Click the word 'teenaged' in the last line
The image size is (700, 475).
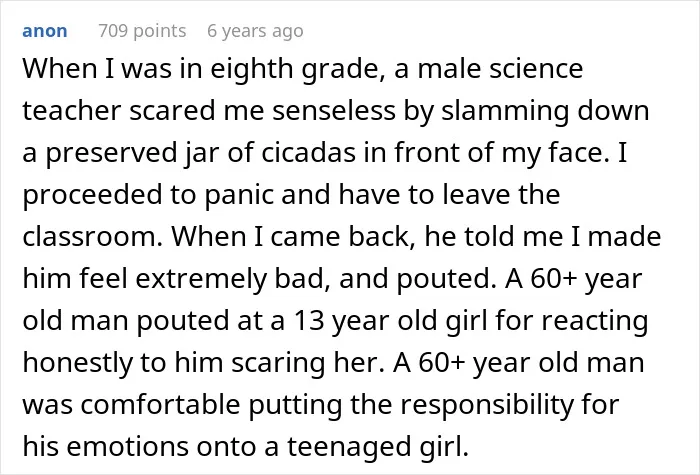(x=348, y=448)
